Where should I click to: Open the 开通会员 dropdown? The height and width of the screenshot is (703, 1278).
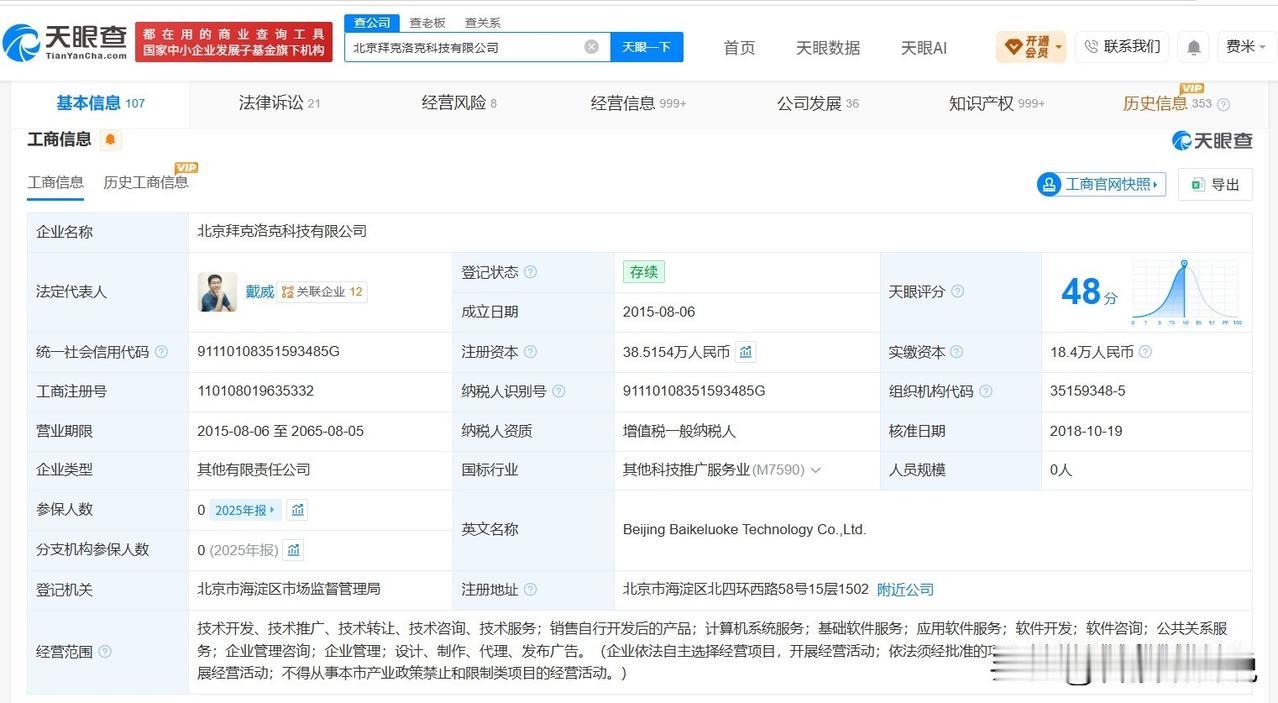1031,47
